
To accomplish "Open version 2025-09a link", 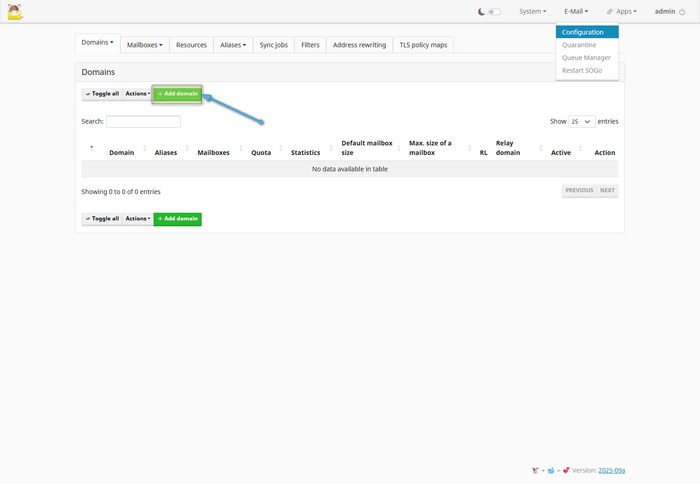I will (x=612, y=471).
